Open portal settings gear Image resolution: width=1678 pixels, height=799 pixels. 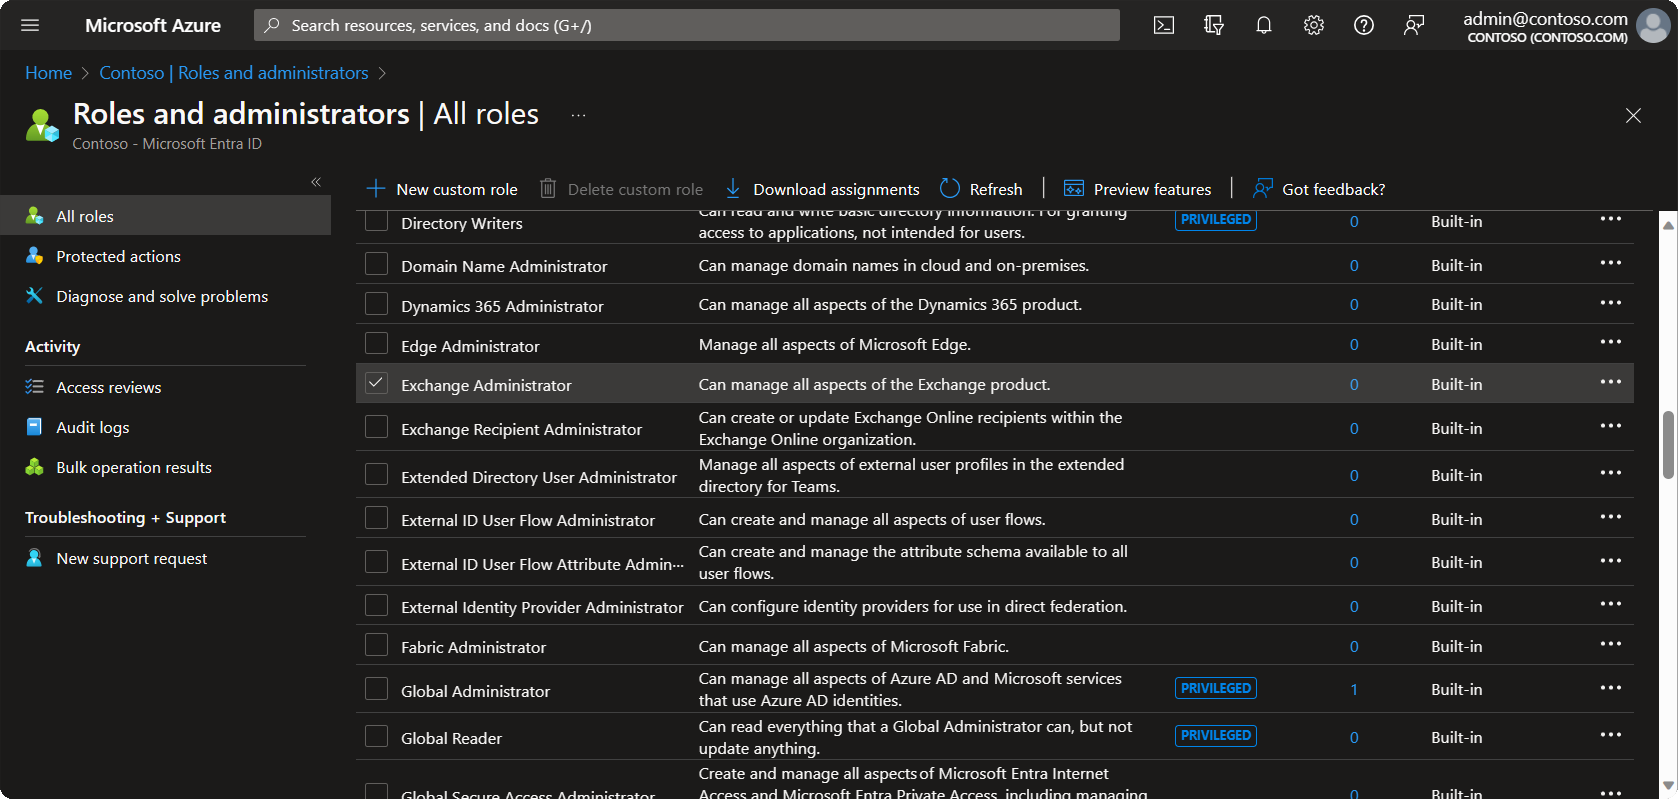pos(1314,25)
